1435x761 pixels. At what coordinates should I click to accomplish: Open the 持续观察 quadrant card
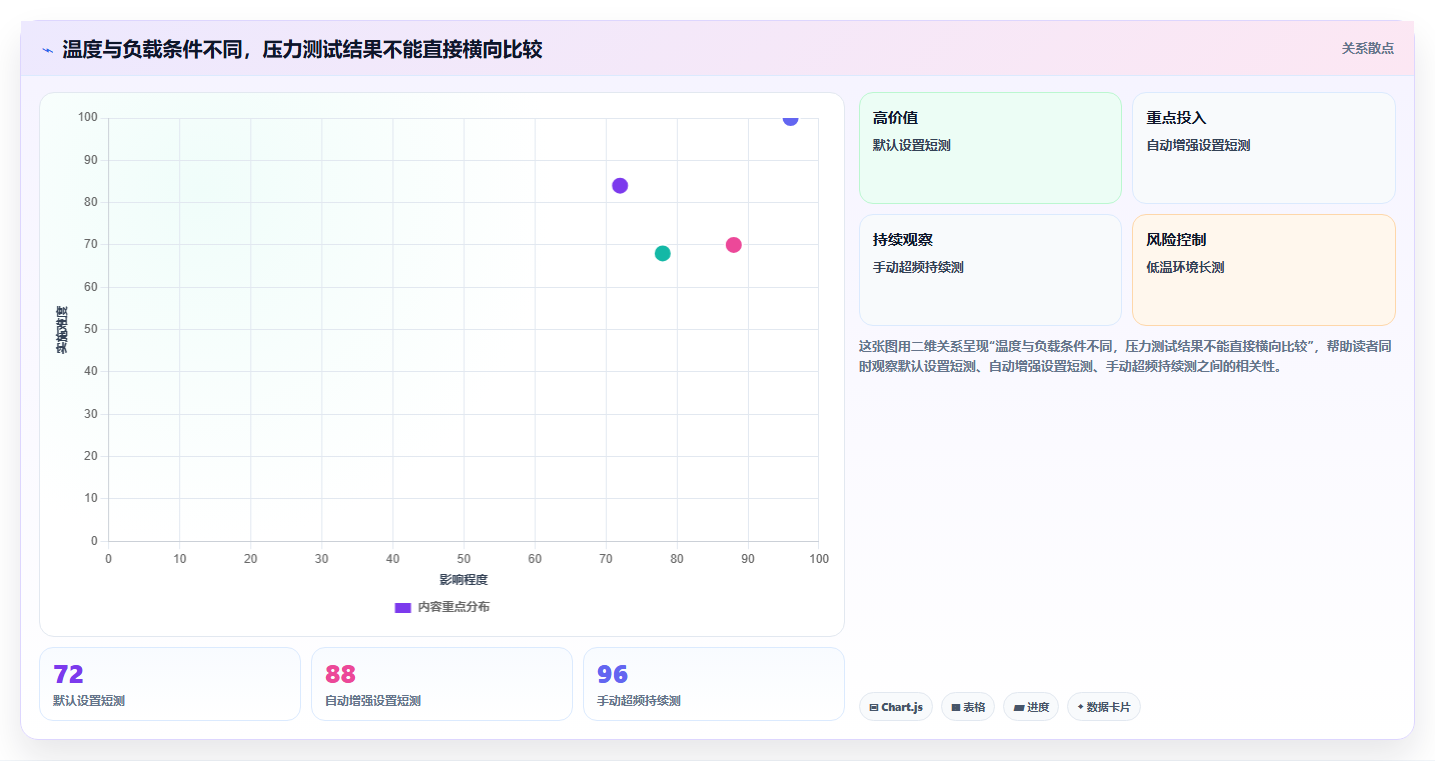point(990,270)
